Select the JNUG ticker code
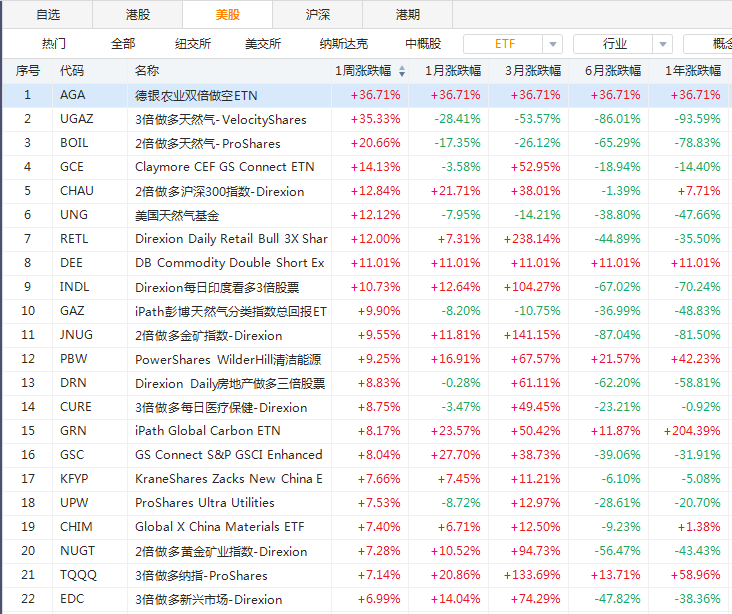Viewport: 732px width, 614px height. (76, 334)
